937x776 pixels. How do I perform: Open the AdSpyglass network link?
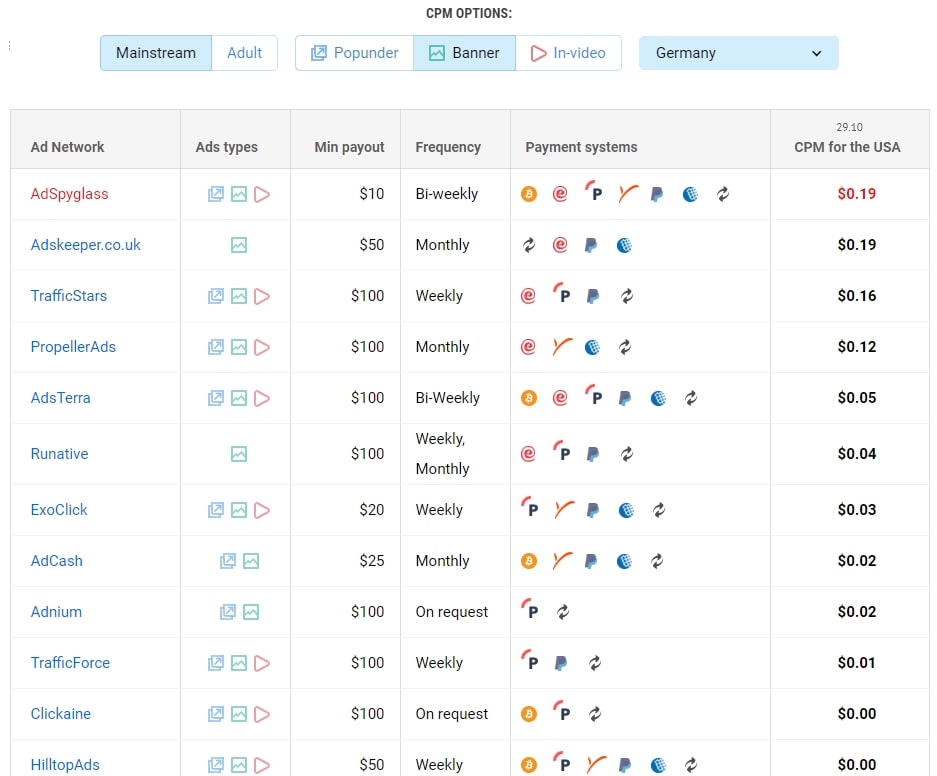pyautogui.click(x=69, y=194)
